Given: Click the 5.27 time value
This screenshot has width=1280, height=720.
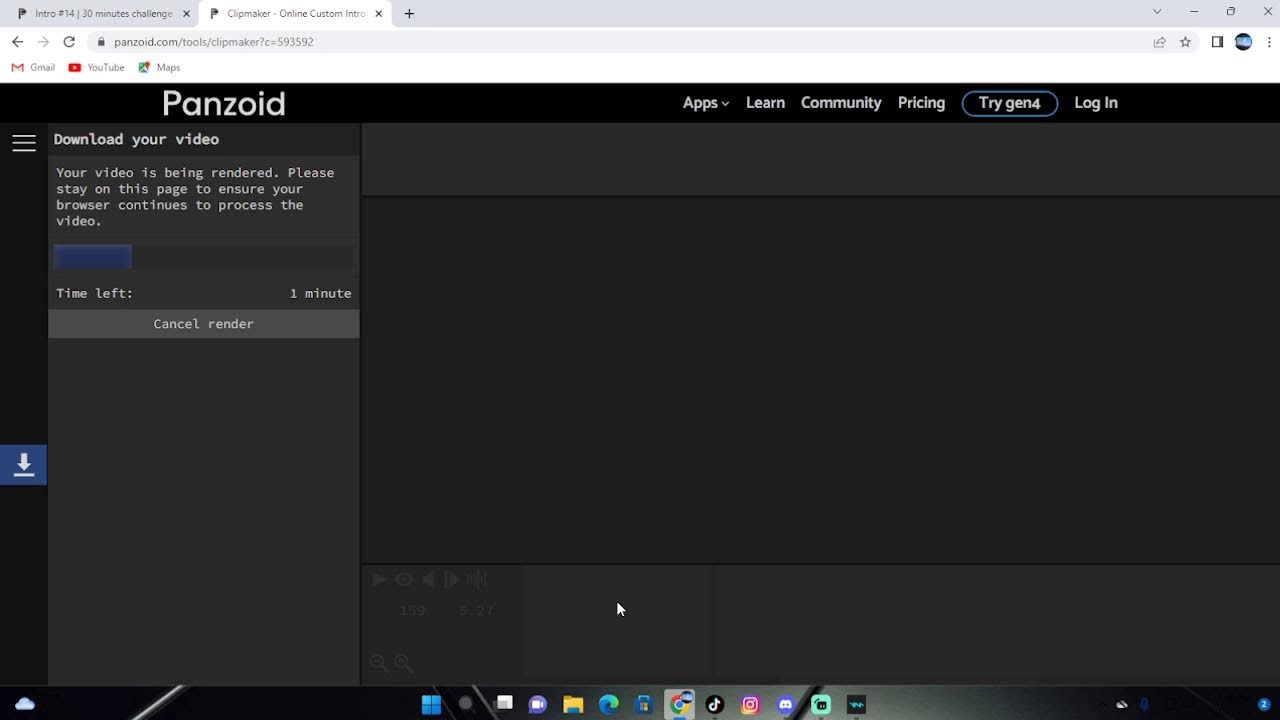Looking at the screenshot, I should tap(476, 611).
